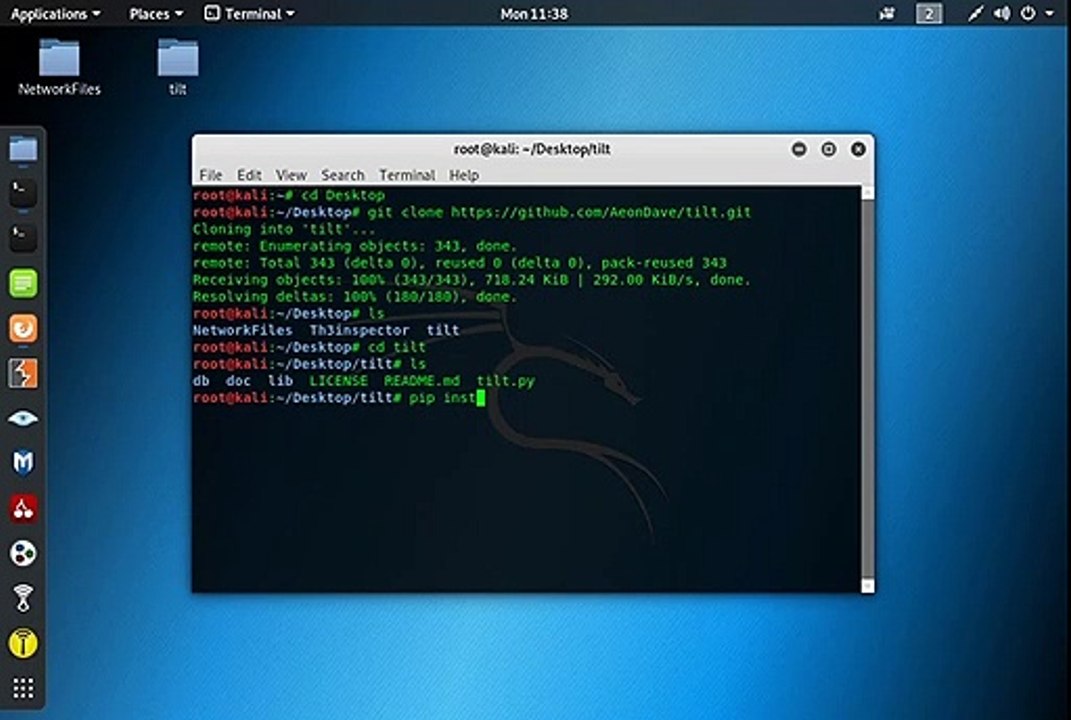Click the terminal vertical scrollbar
The image size is (1071, 720).
[x=867, y=389]
